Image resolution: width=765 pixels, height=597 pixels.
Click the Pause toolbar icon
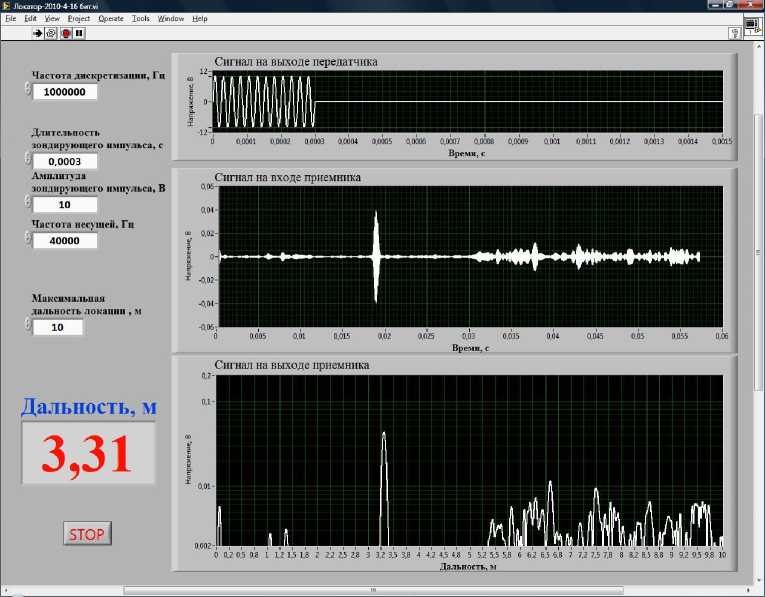point(79,32)
